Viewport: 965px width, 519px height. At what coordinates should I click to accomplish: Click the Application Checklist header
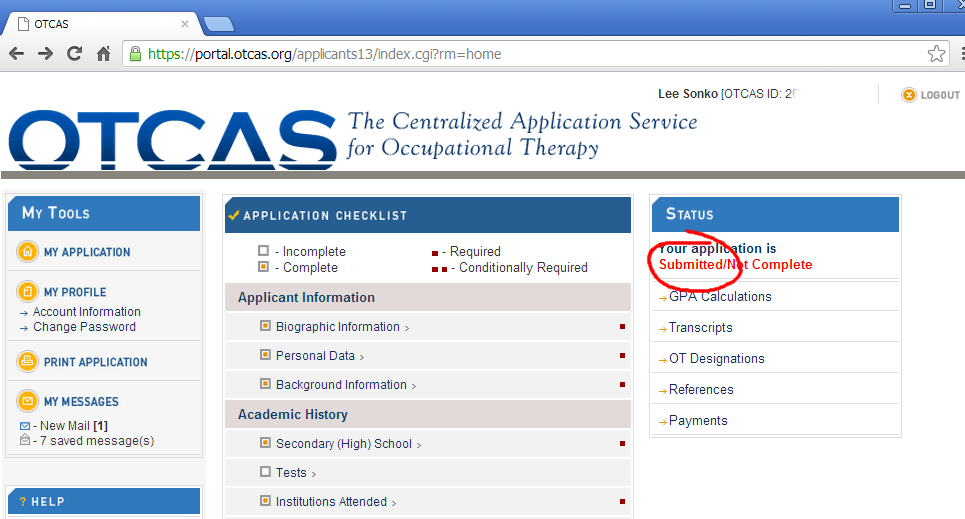pyautogui.click(x=428, y=215)
